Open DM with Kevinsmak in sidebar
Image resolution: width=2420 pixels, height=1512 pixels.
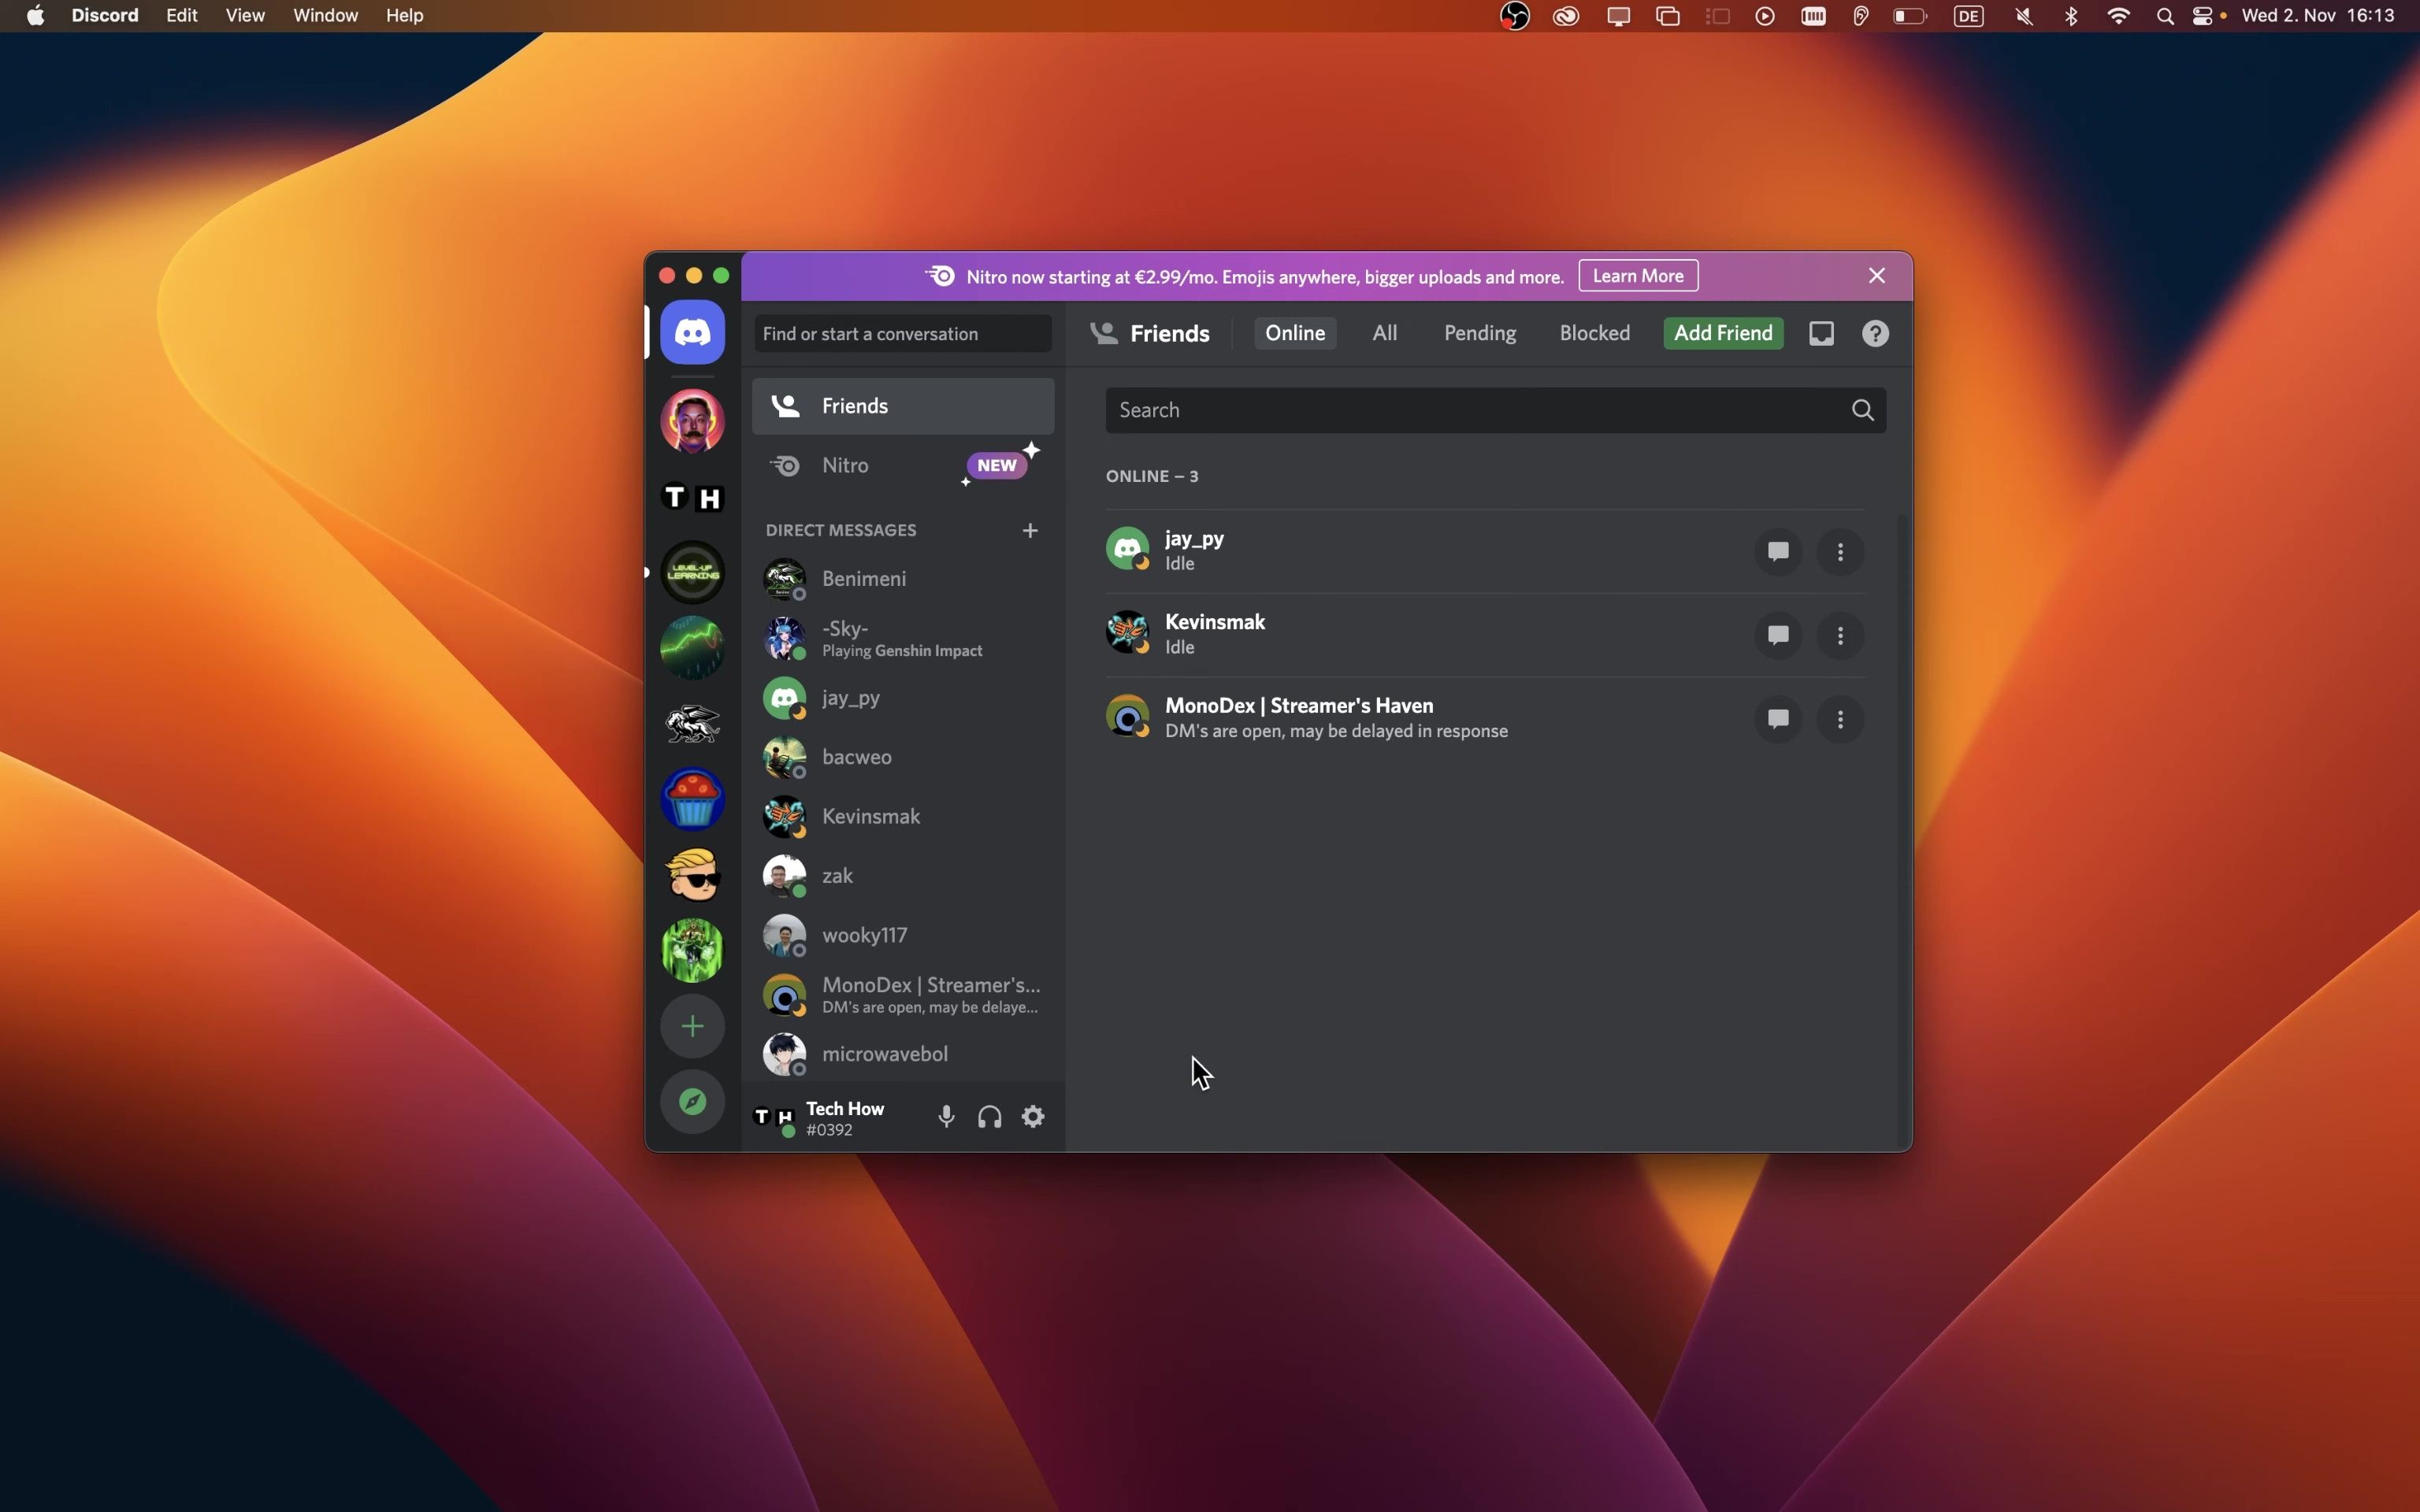click(903, 816)
